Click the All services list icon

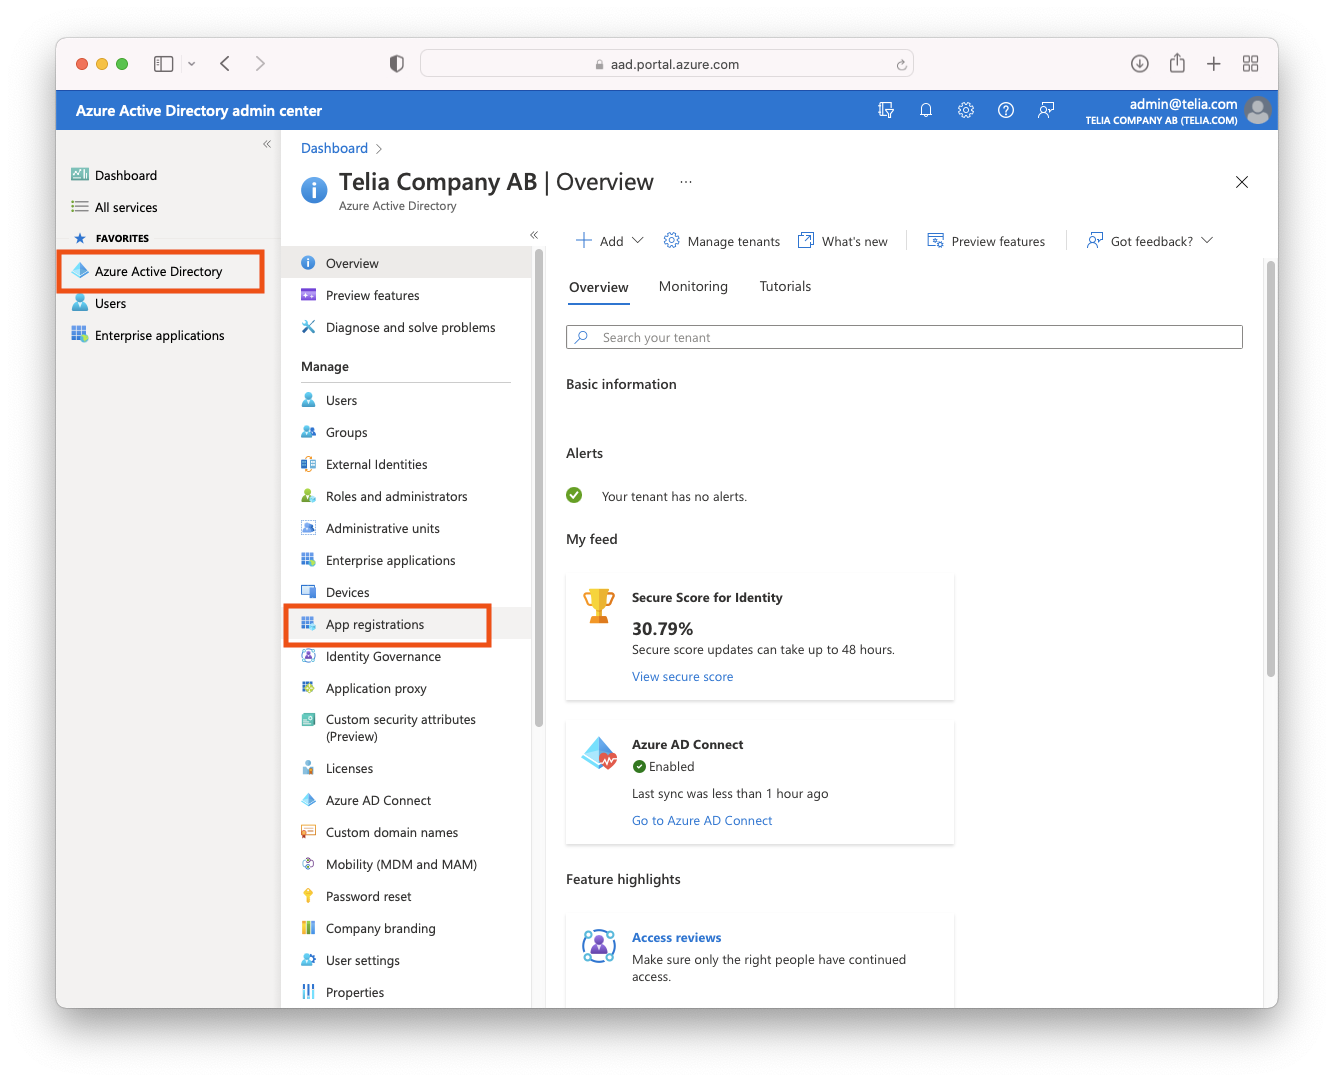pyautogui.click(x=80, y=207)
